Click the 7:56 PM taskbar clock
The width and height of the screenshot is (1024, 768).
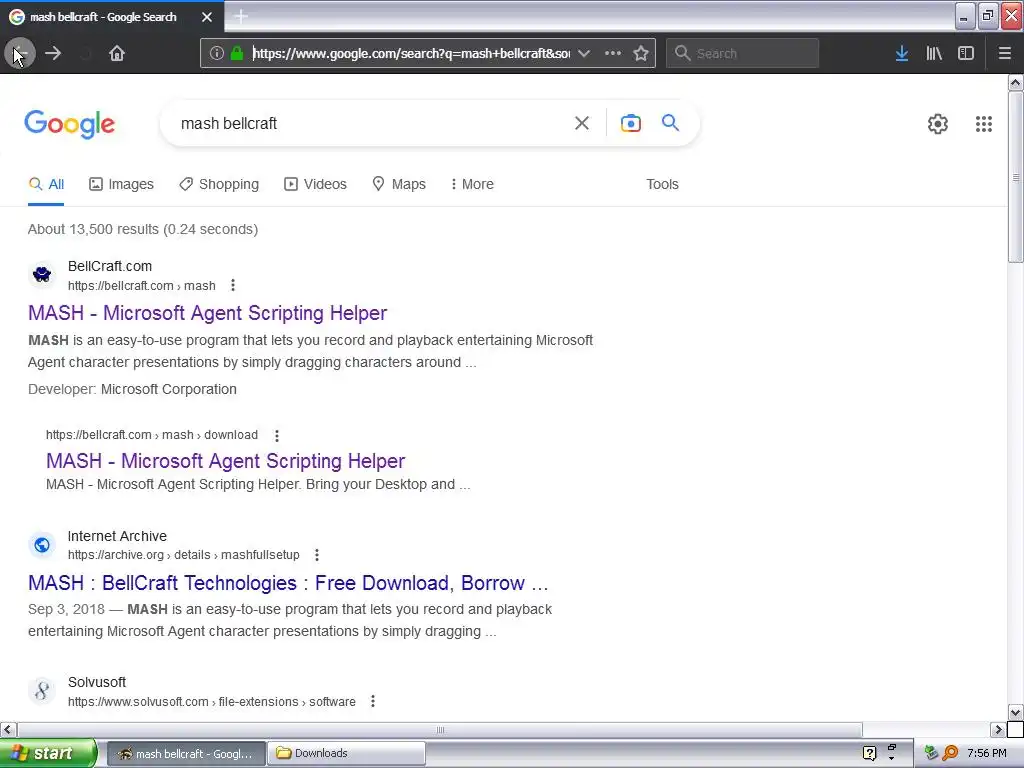pyautogui.click(x=987, y=754)
